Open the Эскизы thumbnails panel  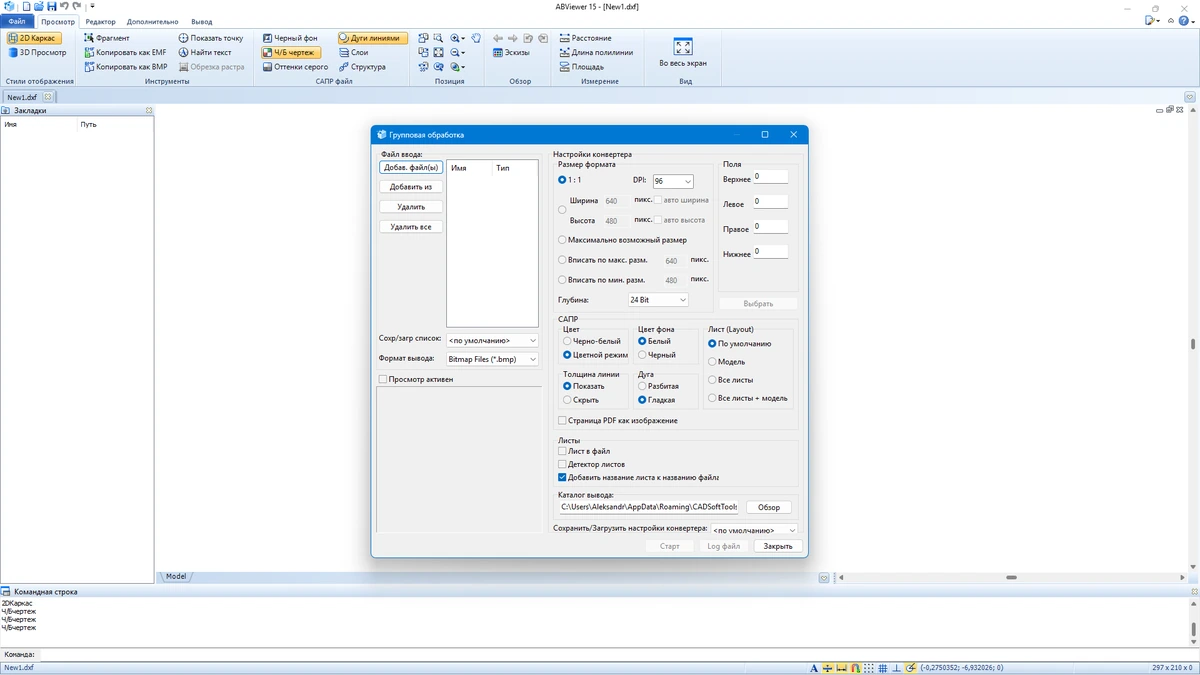512,53
